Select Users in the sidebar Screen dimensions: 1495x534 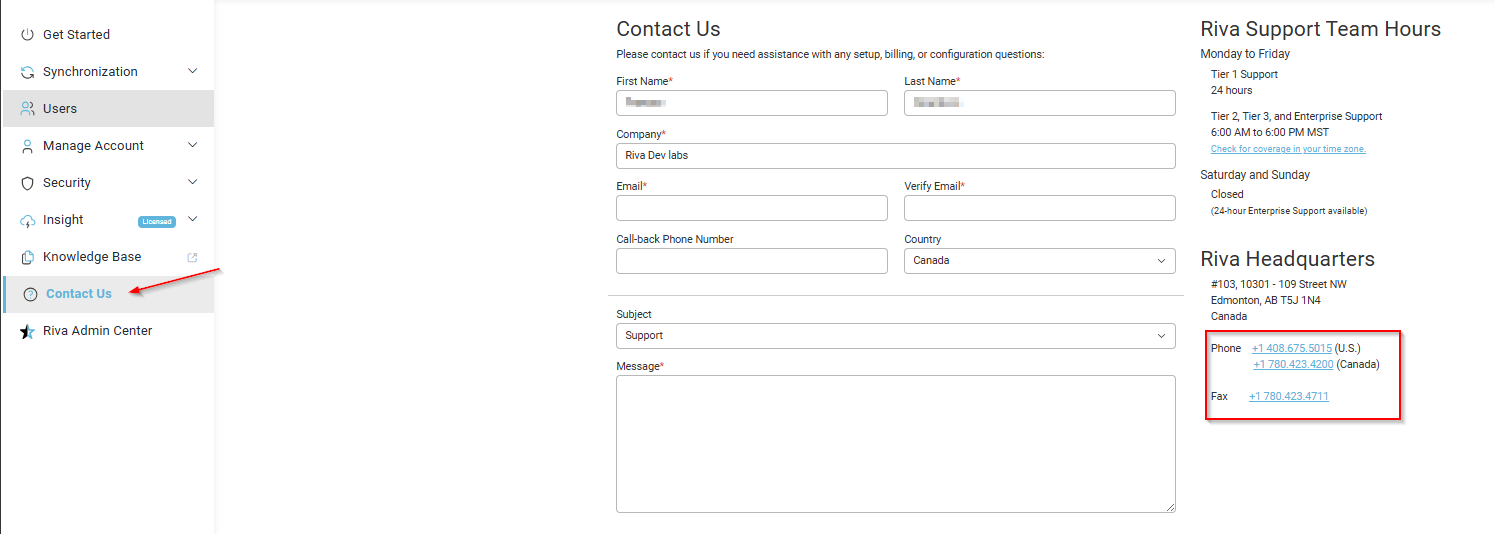pos(108,109)
